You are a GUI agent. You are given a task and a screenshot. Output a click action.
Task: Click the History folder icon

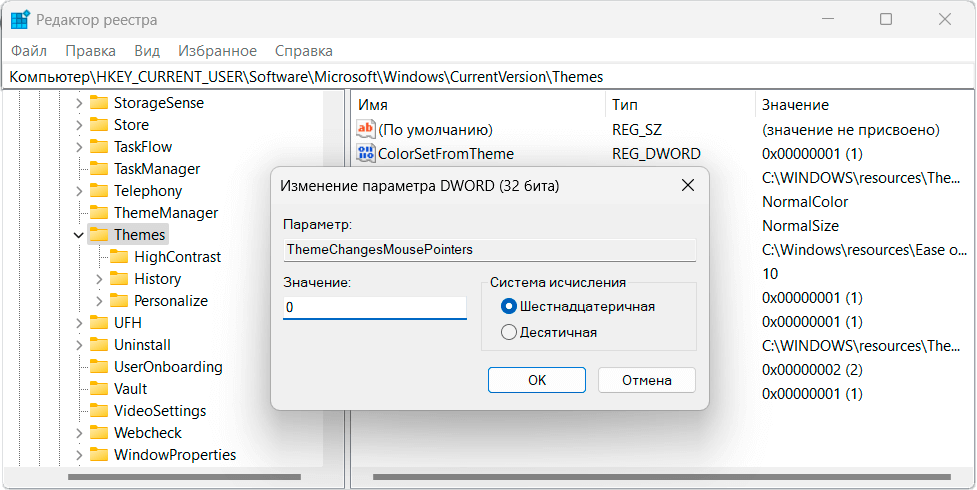click(x=118, y=279)
